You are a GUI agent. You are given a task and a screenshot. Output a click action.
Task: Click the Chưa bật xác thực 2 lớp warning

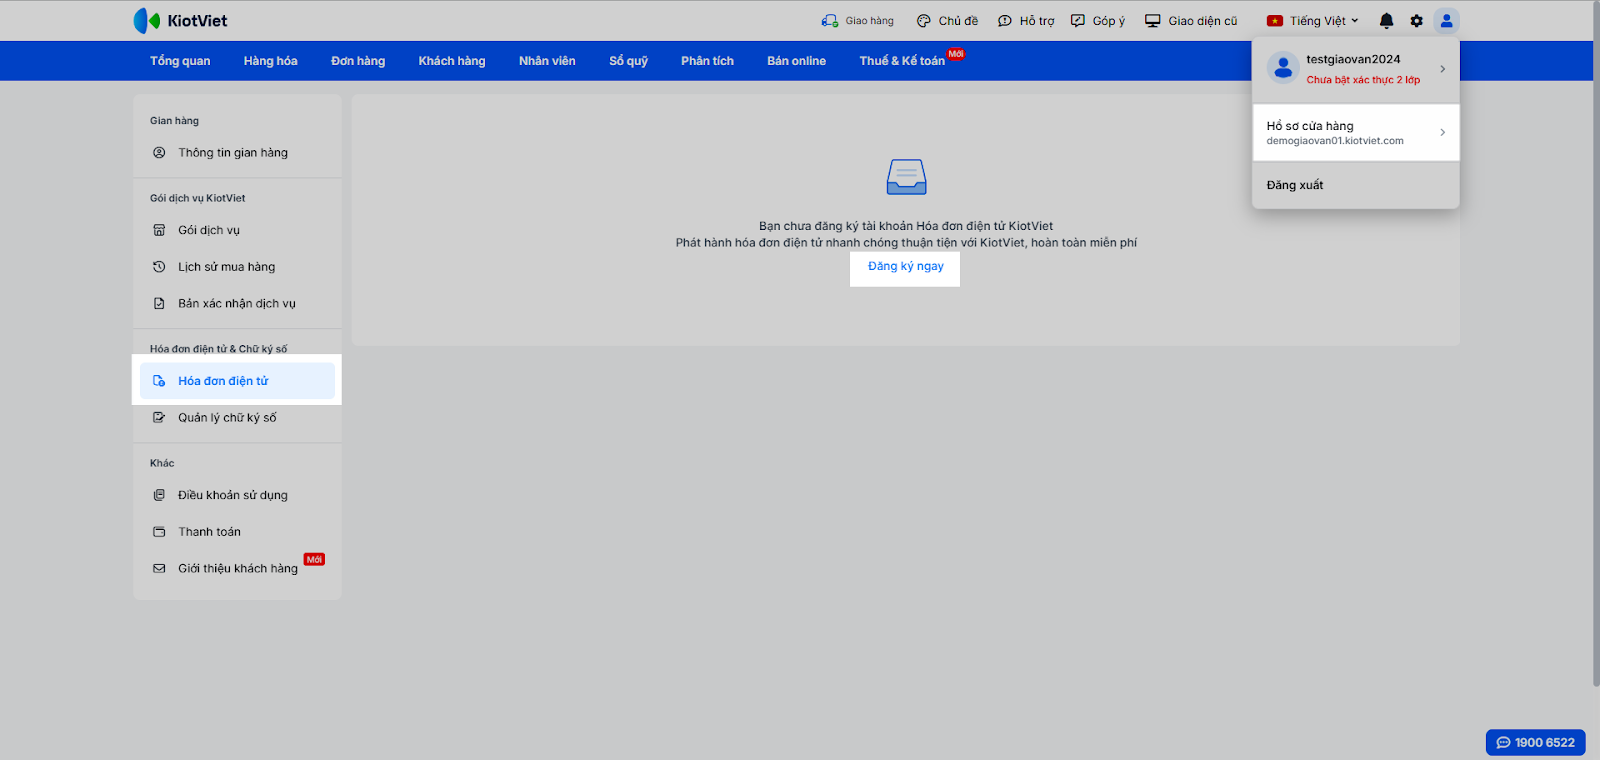pos(1363,80)
